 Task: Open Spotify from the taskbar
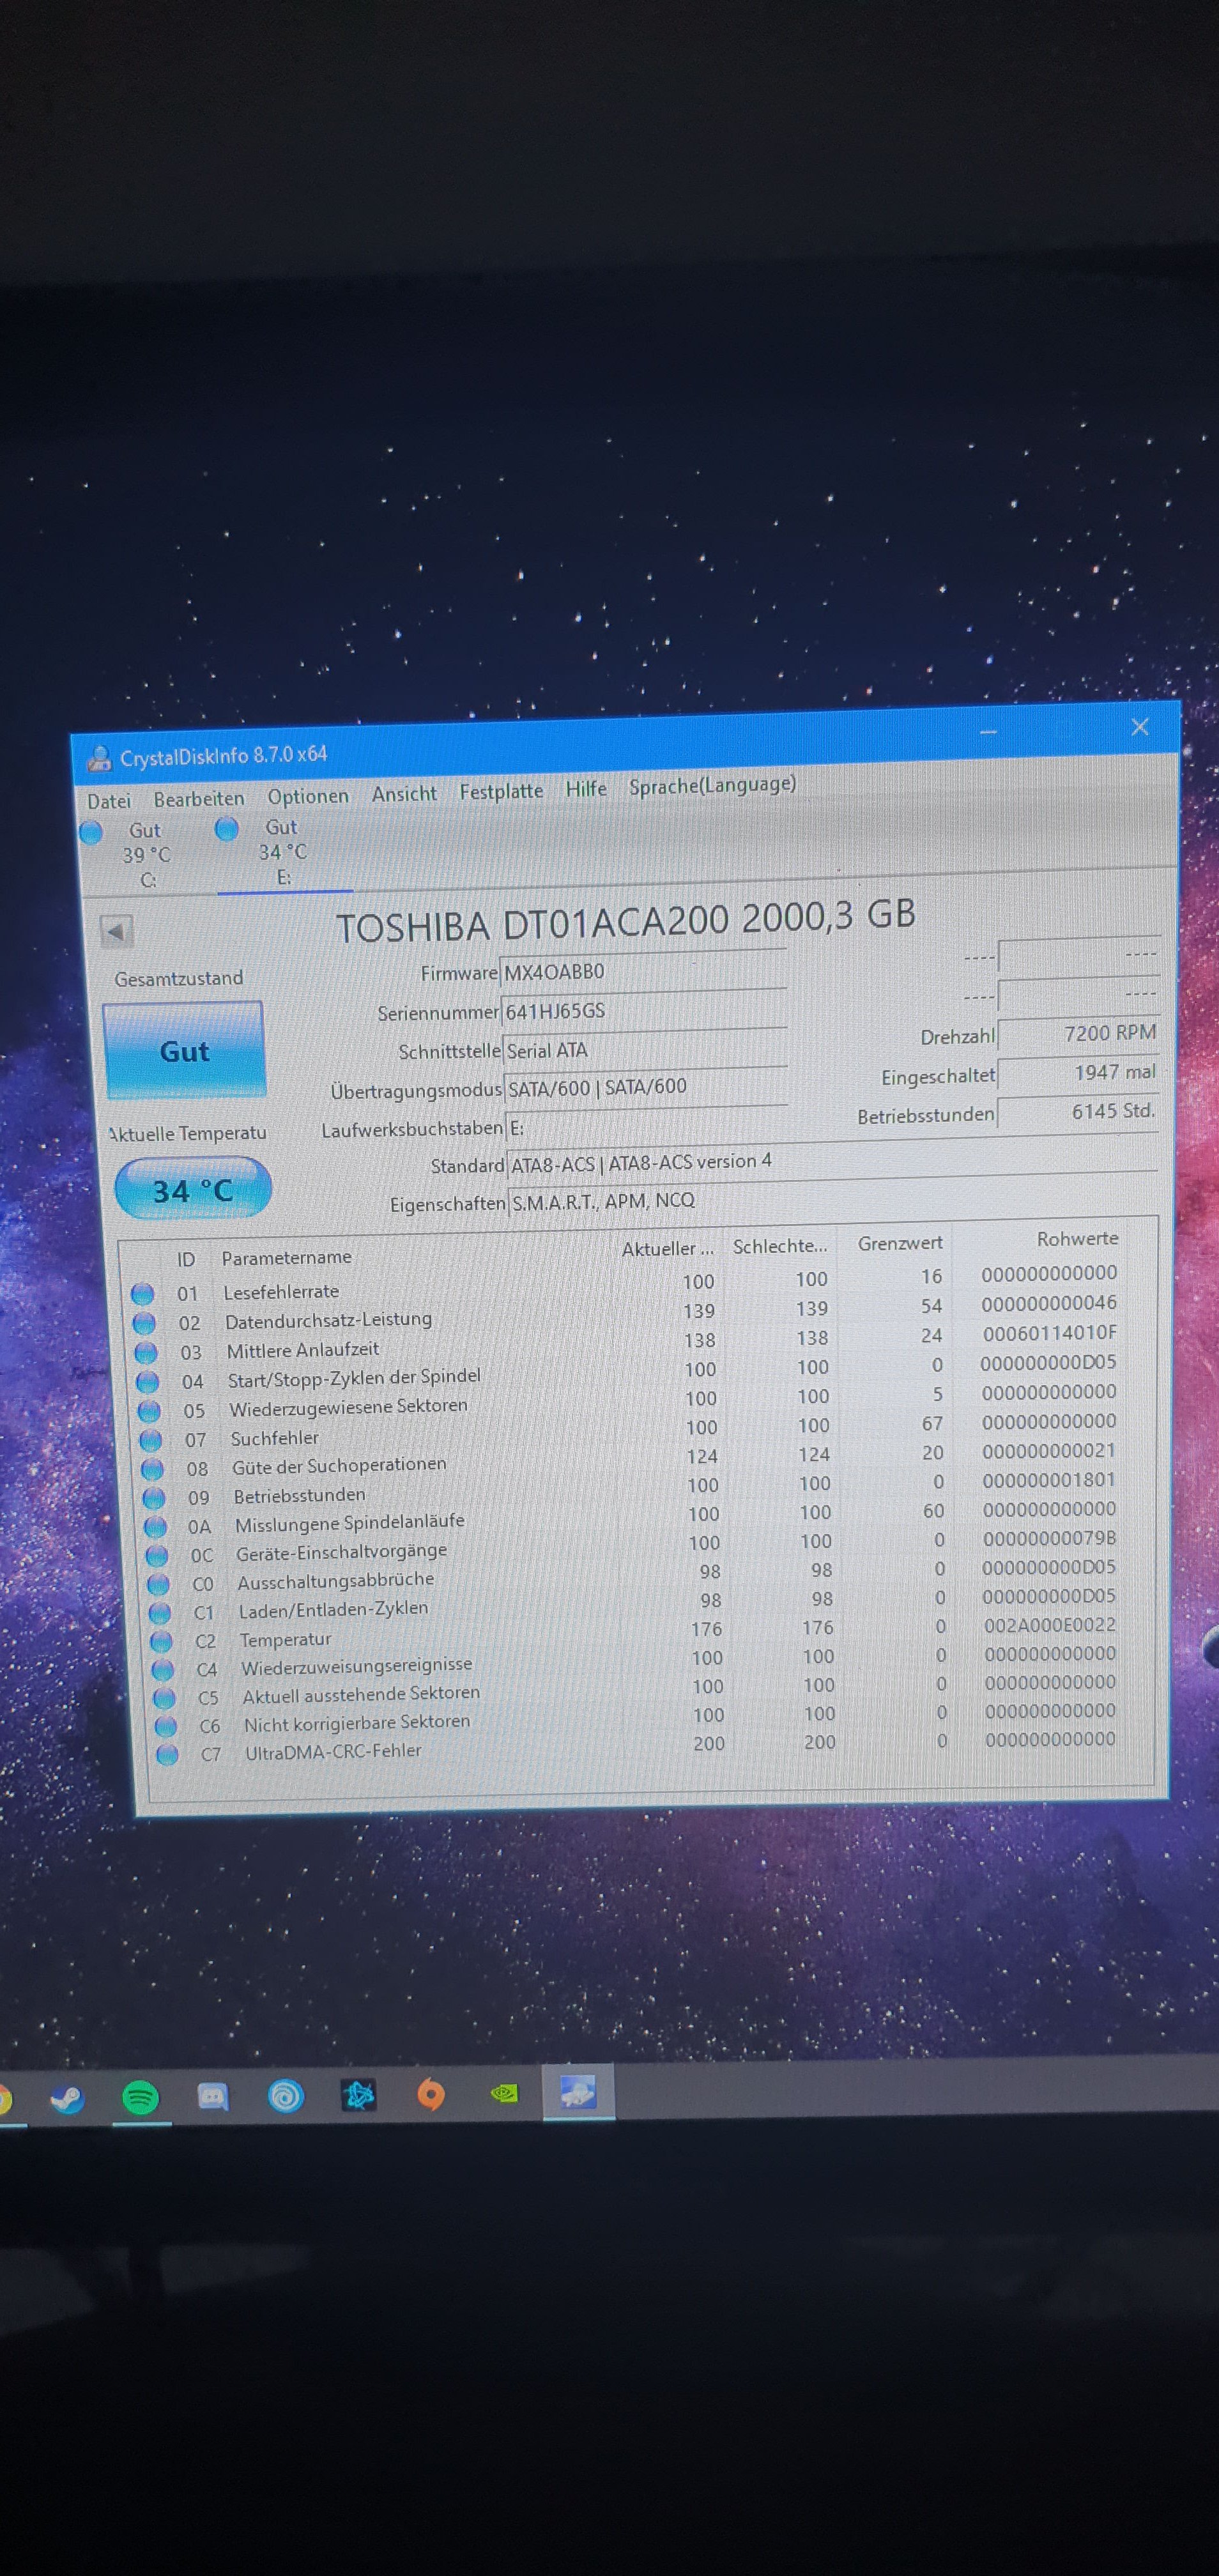pyautogui.click(x=140, y=2097)
